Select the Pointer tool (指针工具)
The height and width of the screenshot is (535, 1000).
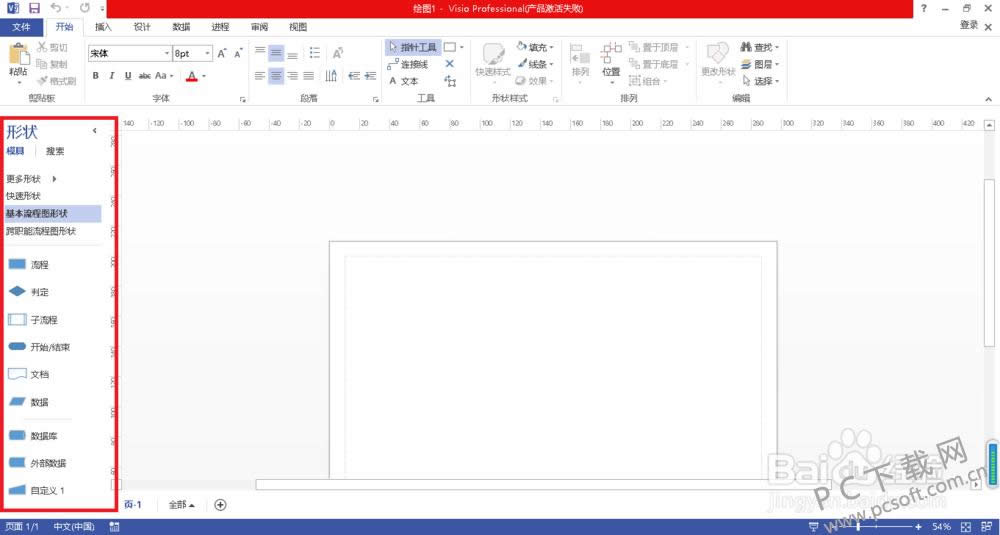[411, 47]
